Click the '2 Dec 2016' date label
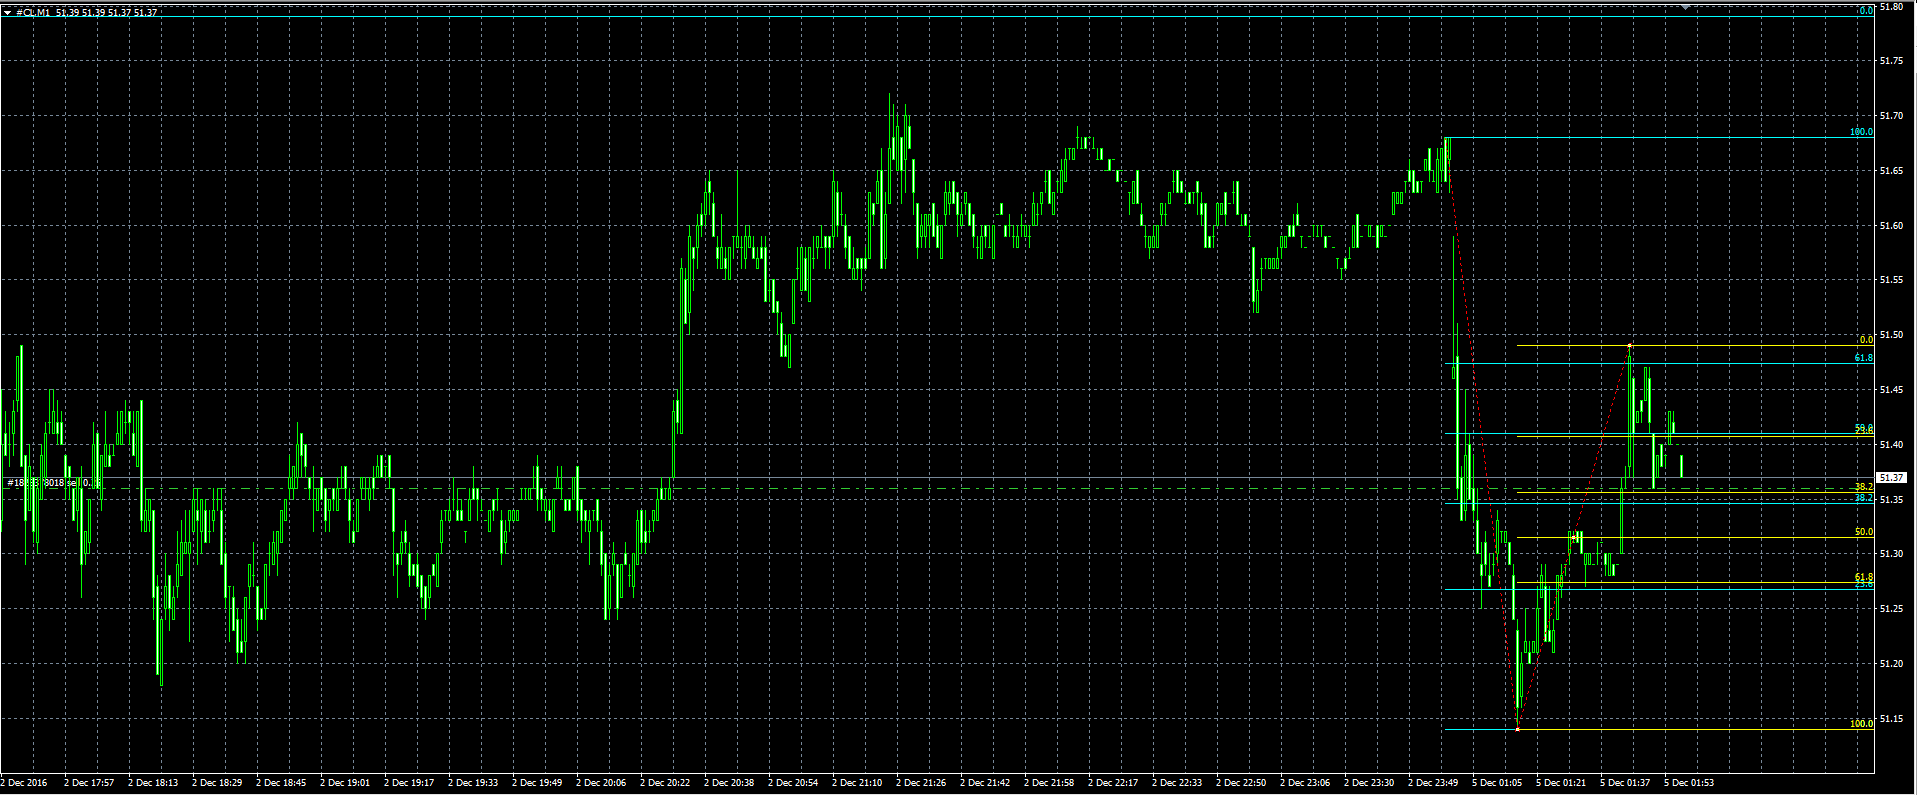The height and width of the screenshot is (795, 1917). click(24, 783)
